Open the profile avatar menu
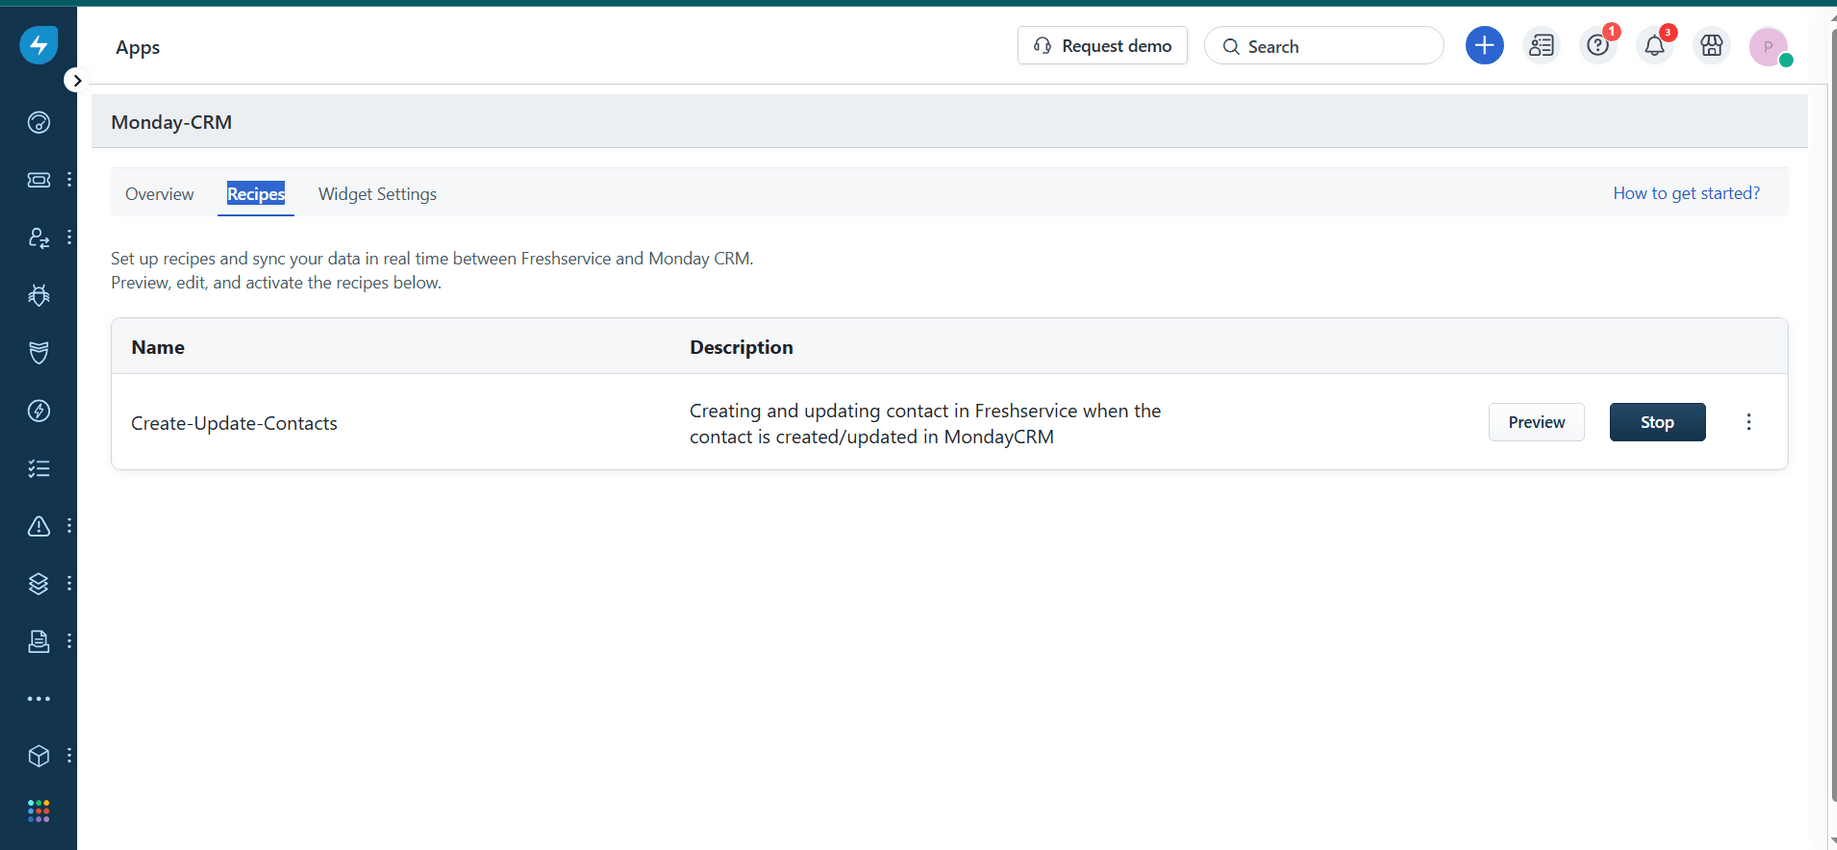This screenshot has width=1837, height=850. pos(1768,47)
